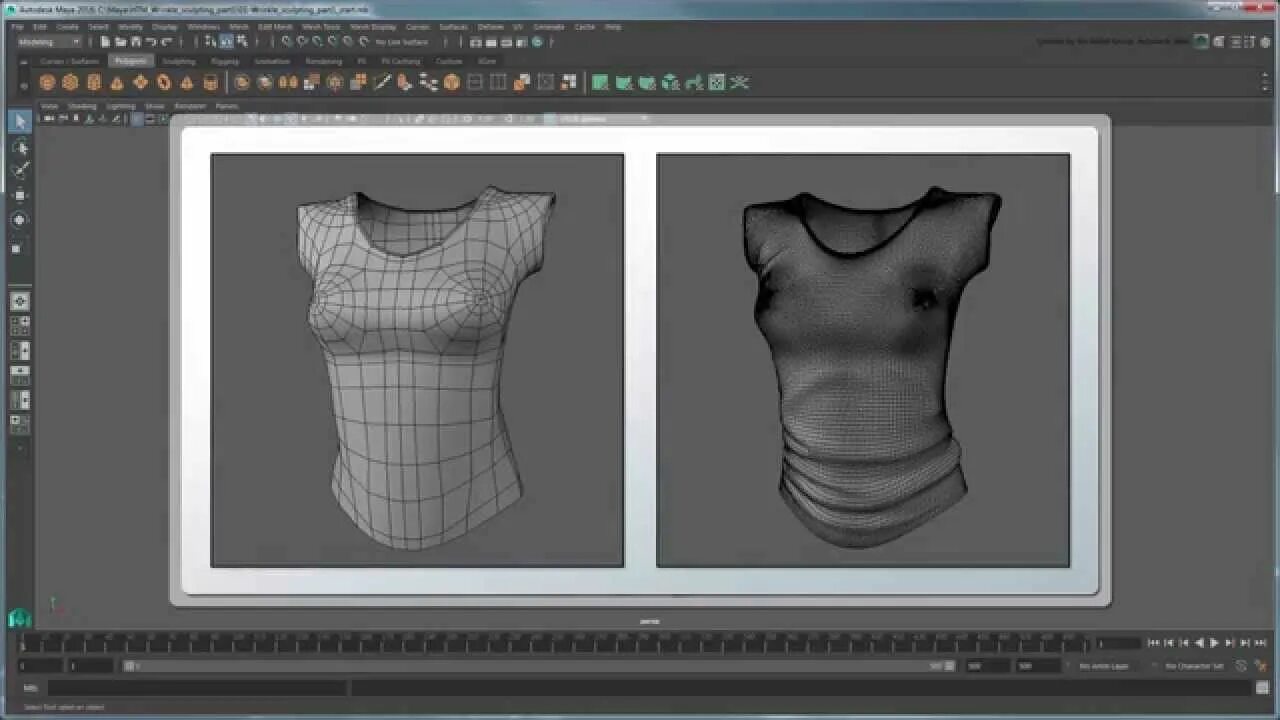Select camera icon in panel toolbar
Image resolution: width=1280 pixels, height=720 pixels.
(49, 119)
